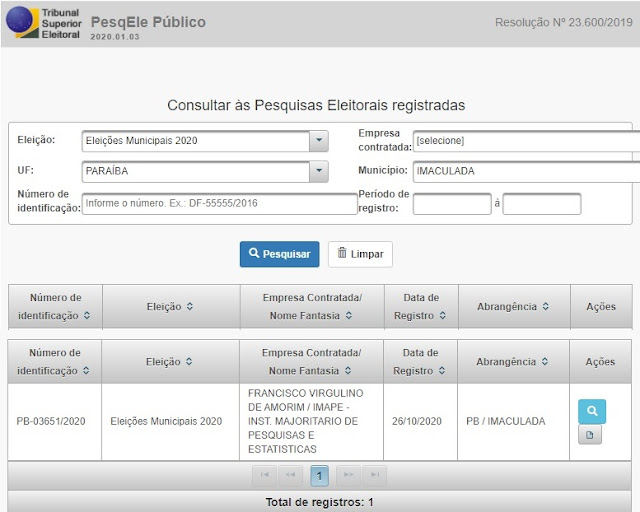Image resolution: width=640 pixels, height=512 pixels.
Task: Click the document icon button under Ações
Action: click(x=590, y=435)
